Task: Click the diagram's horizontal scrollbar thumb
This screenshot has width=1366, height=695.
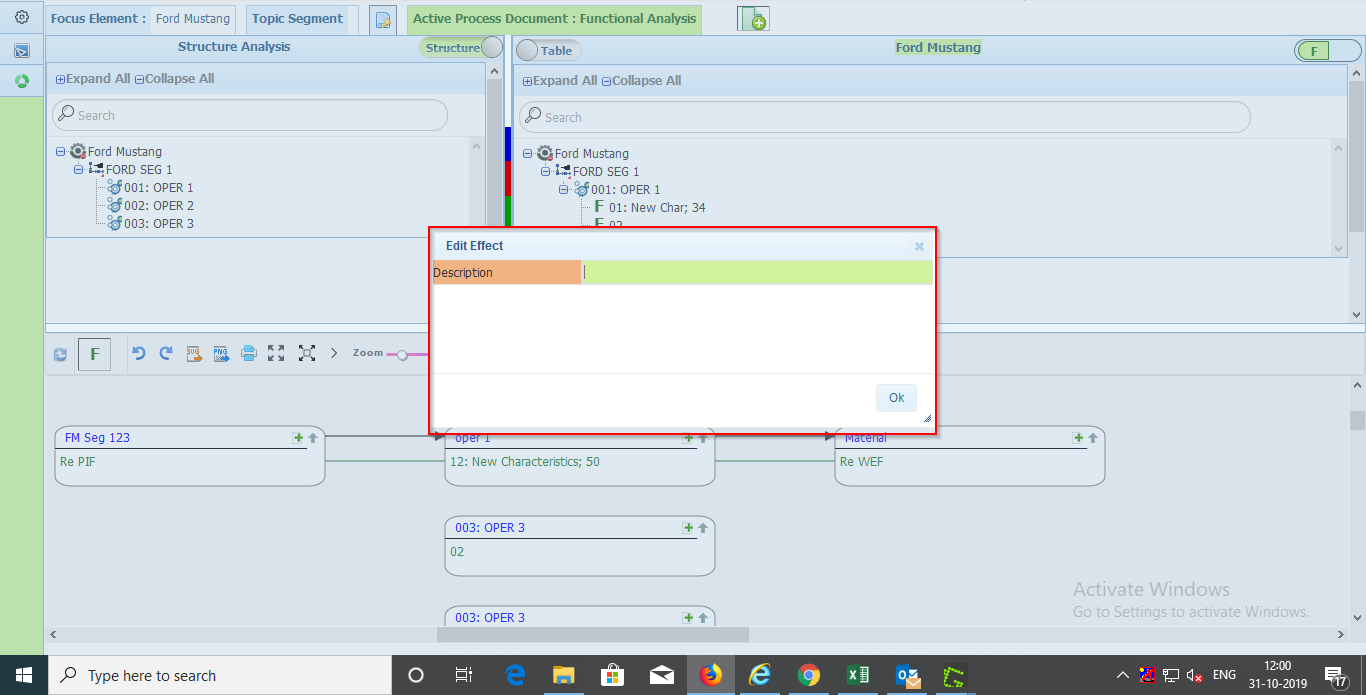Action: click(593, 634)
